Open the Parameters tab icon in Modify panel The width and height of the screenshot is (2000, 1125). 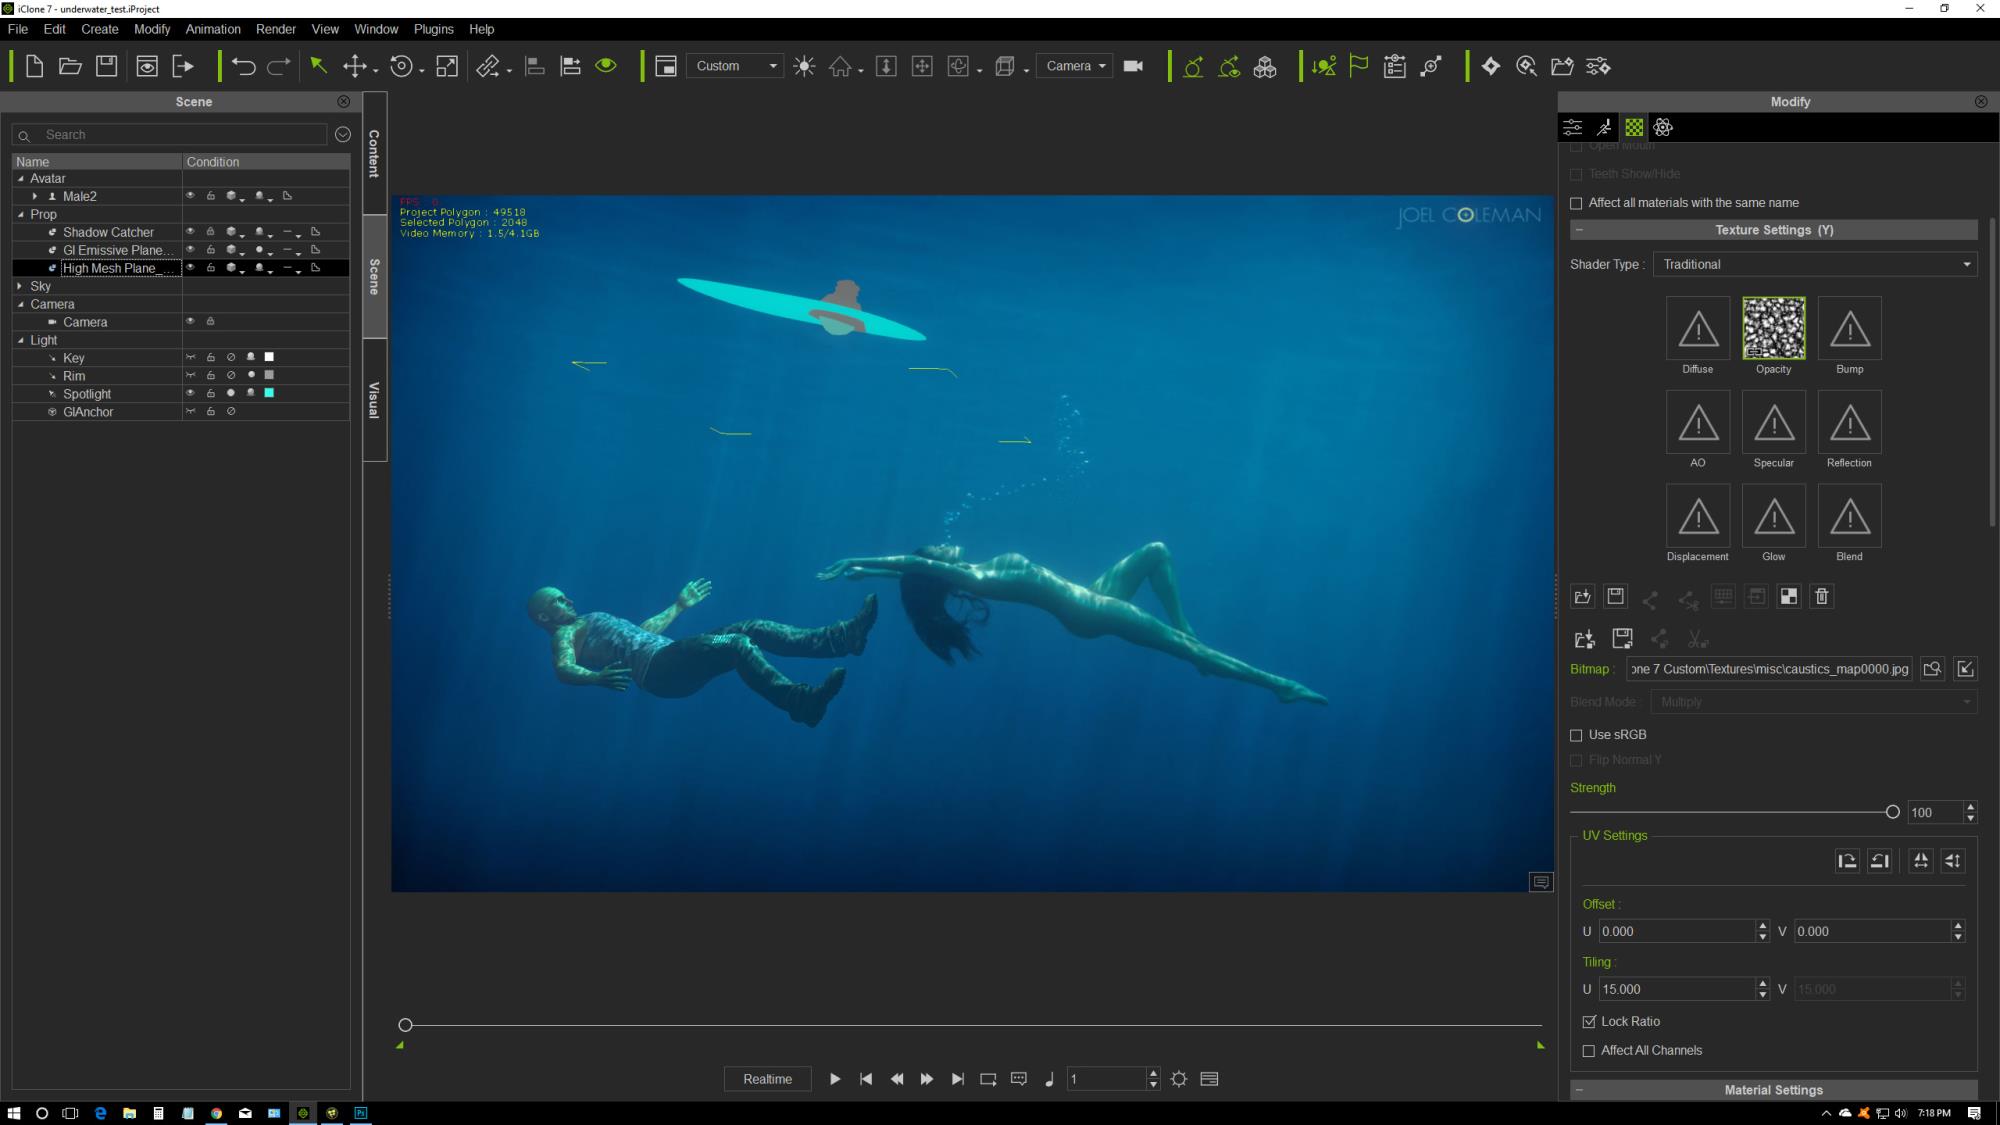coord(1572,127)
